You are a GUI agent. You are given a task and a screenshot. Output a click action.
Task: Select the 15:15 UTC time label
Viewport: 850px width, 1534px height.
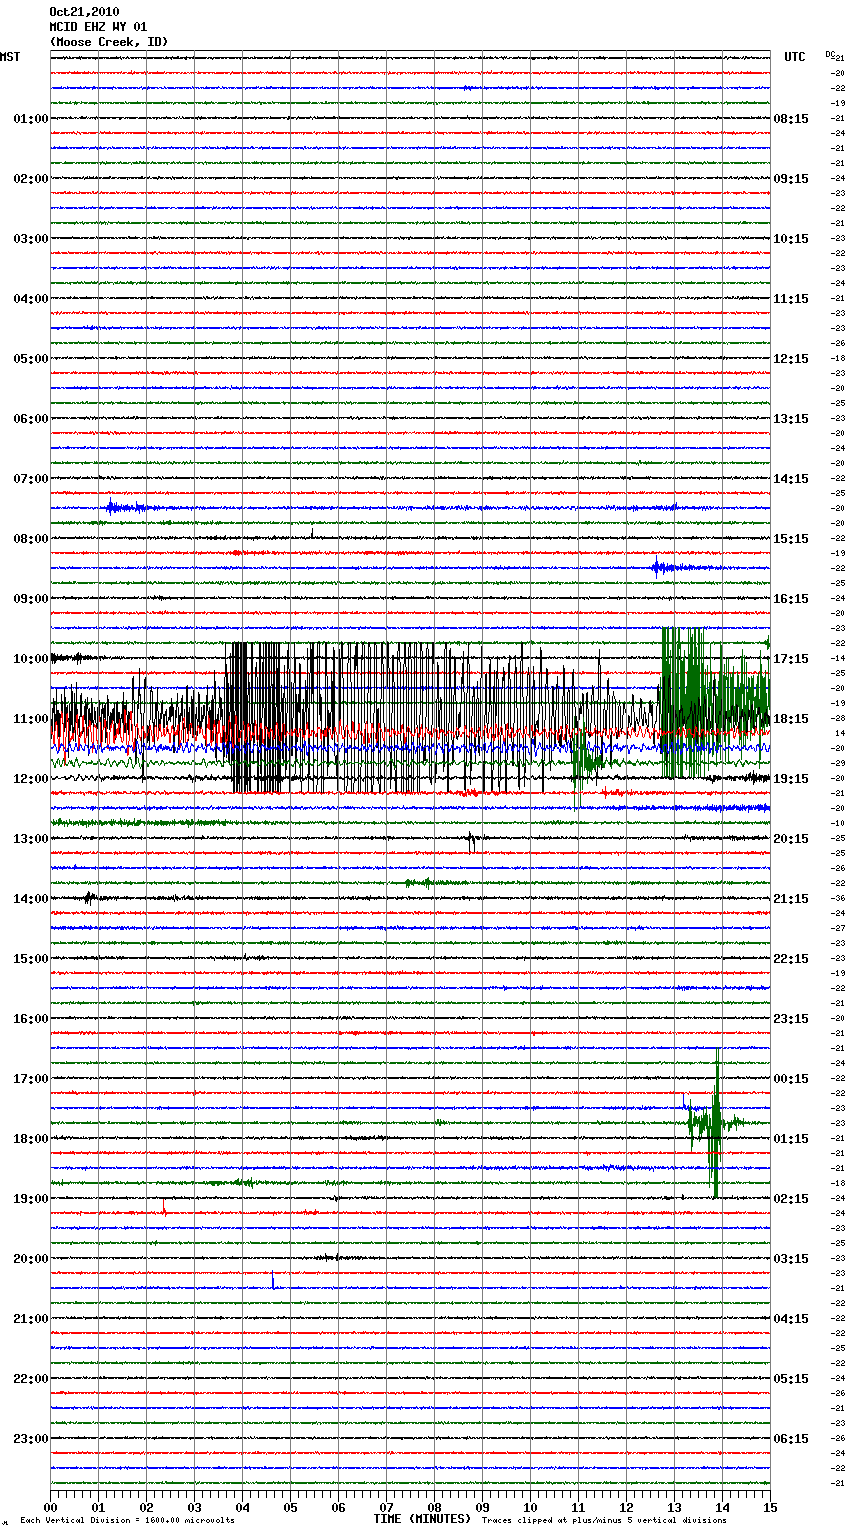coord(791,539)
